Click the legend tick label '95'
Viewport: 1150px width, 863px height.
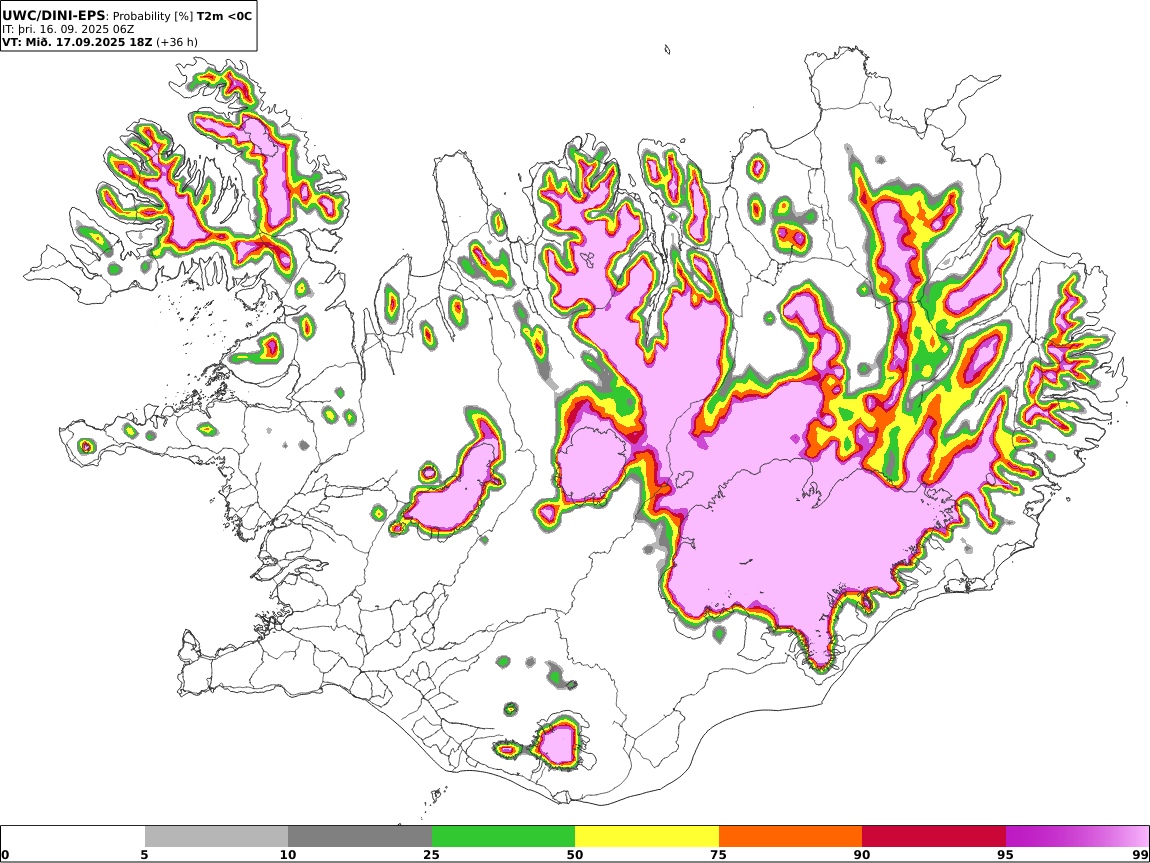pyautogui.click(x=1005, y=855)
